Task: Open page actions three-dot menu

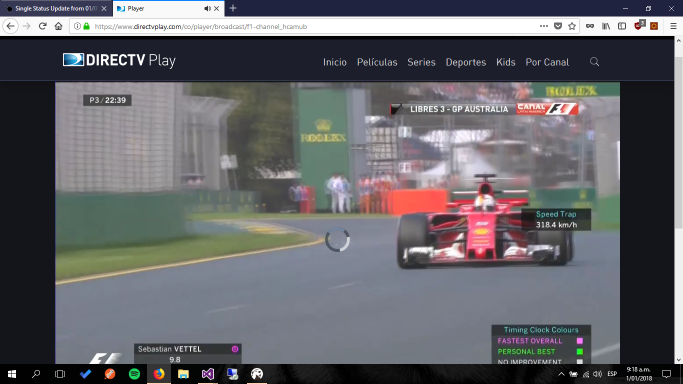Action: click(544, 26)
